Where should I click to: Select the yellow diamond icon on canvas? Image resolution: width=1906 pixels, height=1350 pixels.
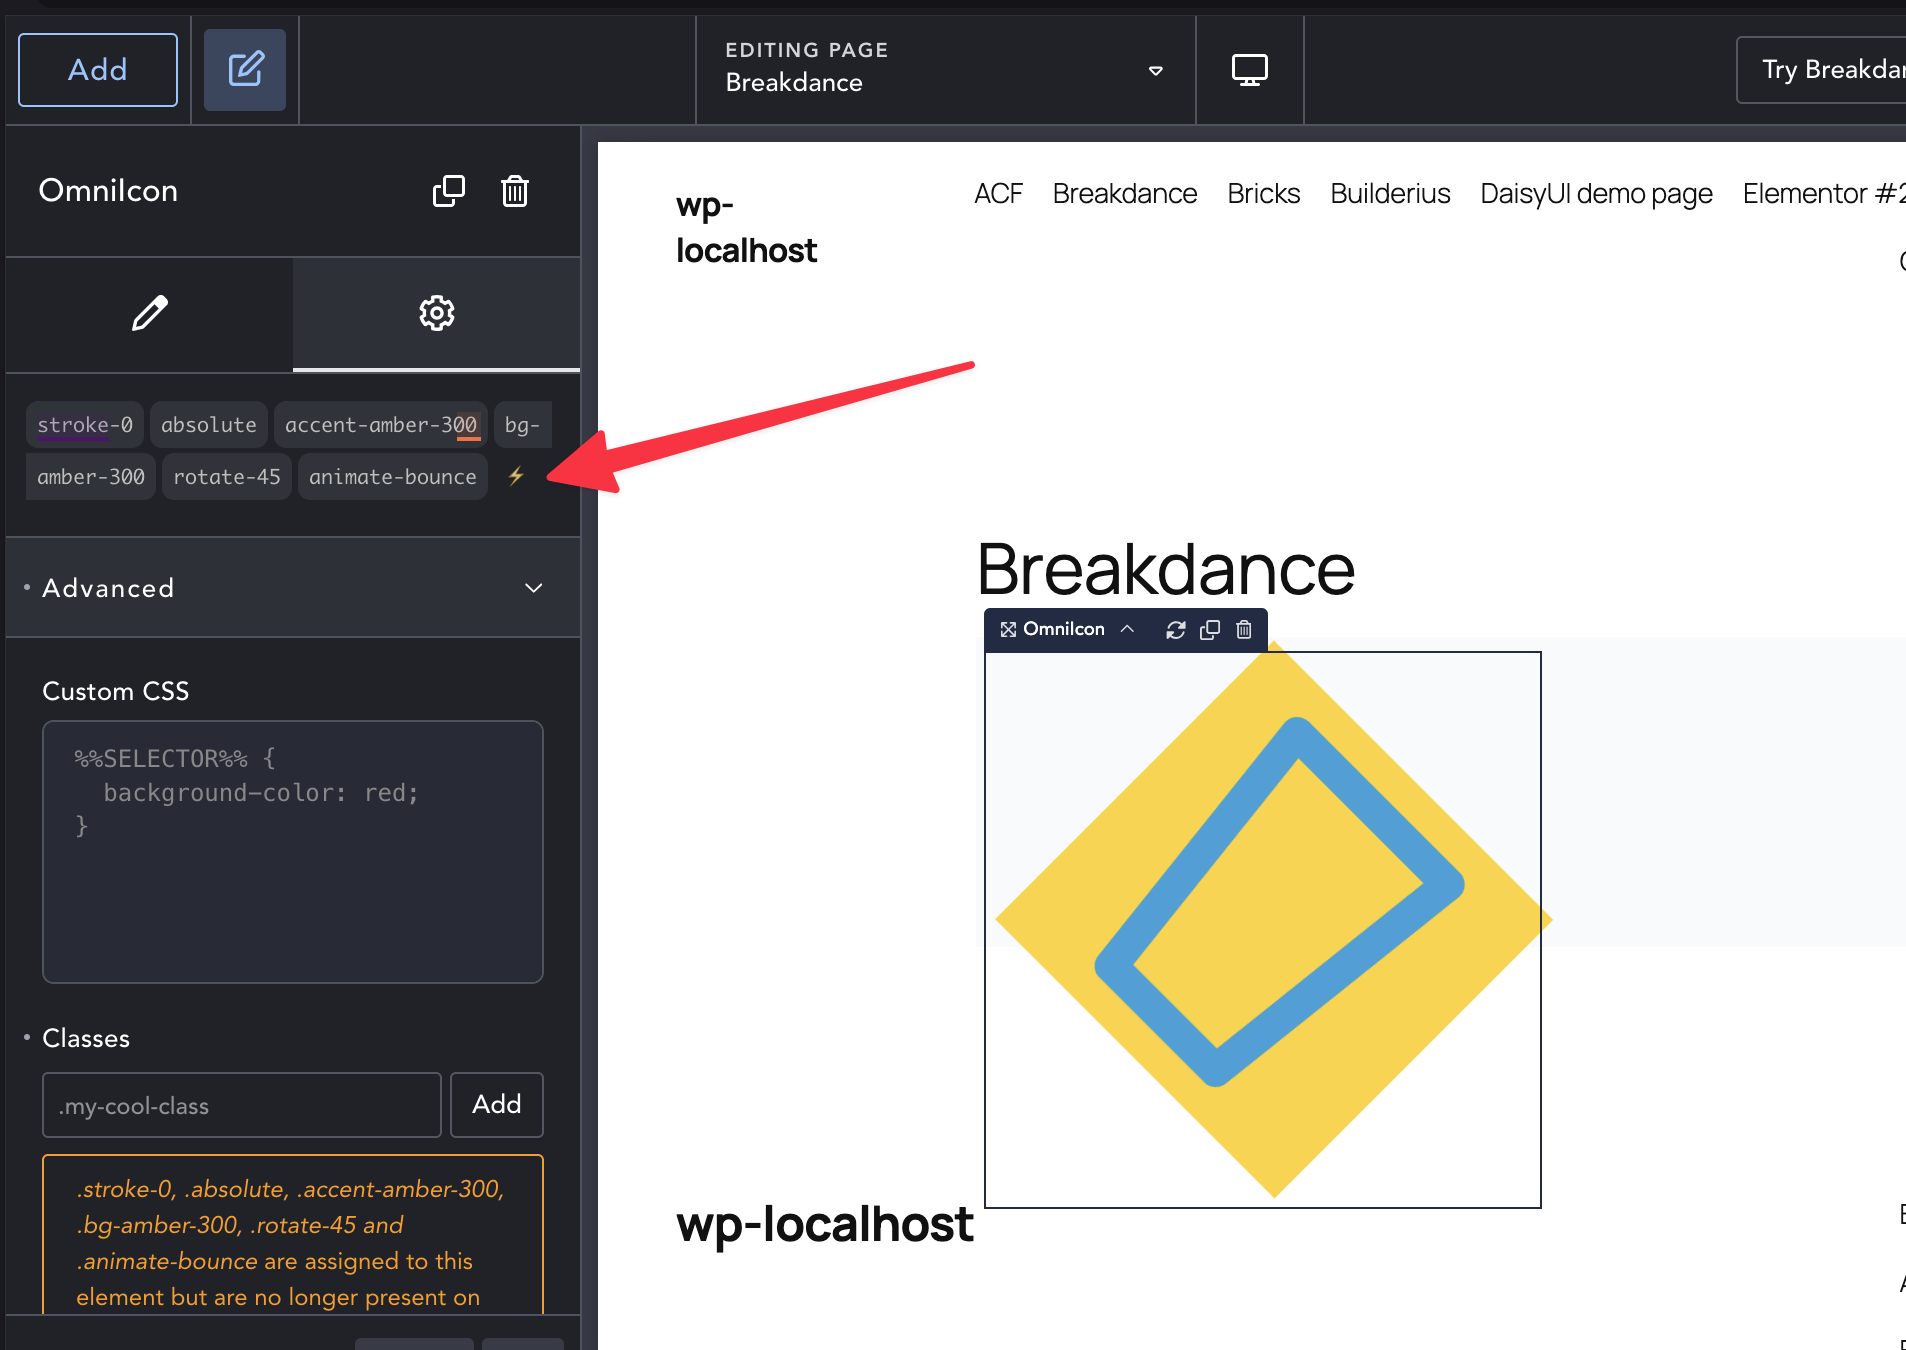coord(1273,920)
